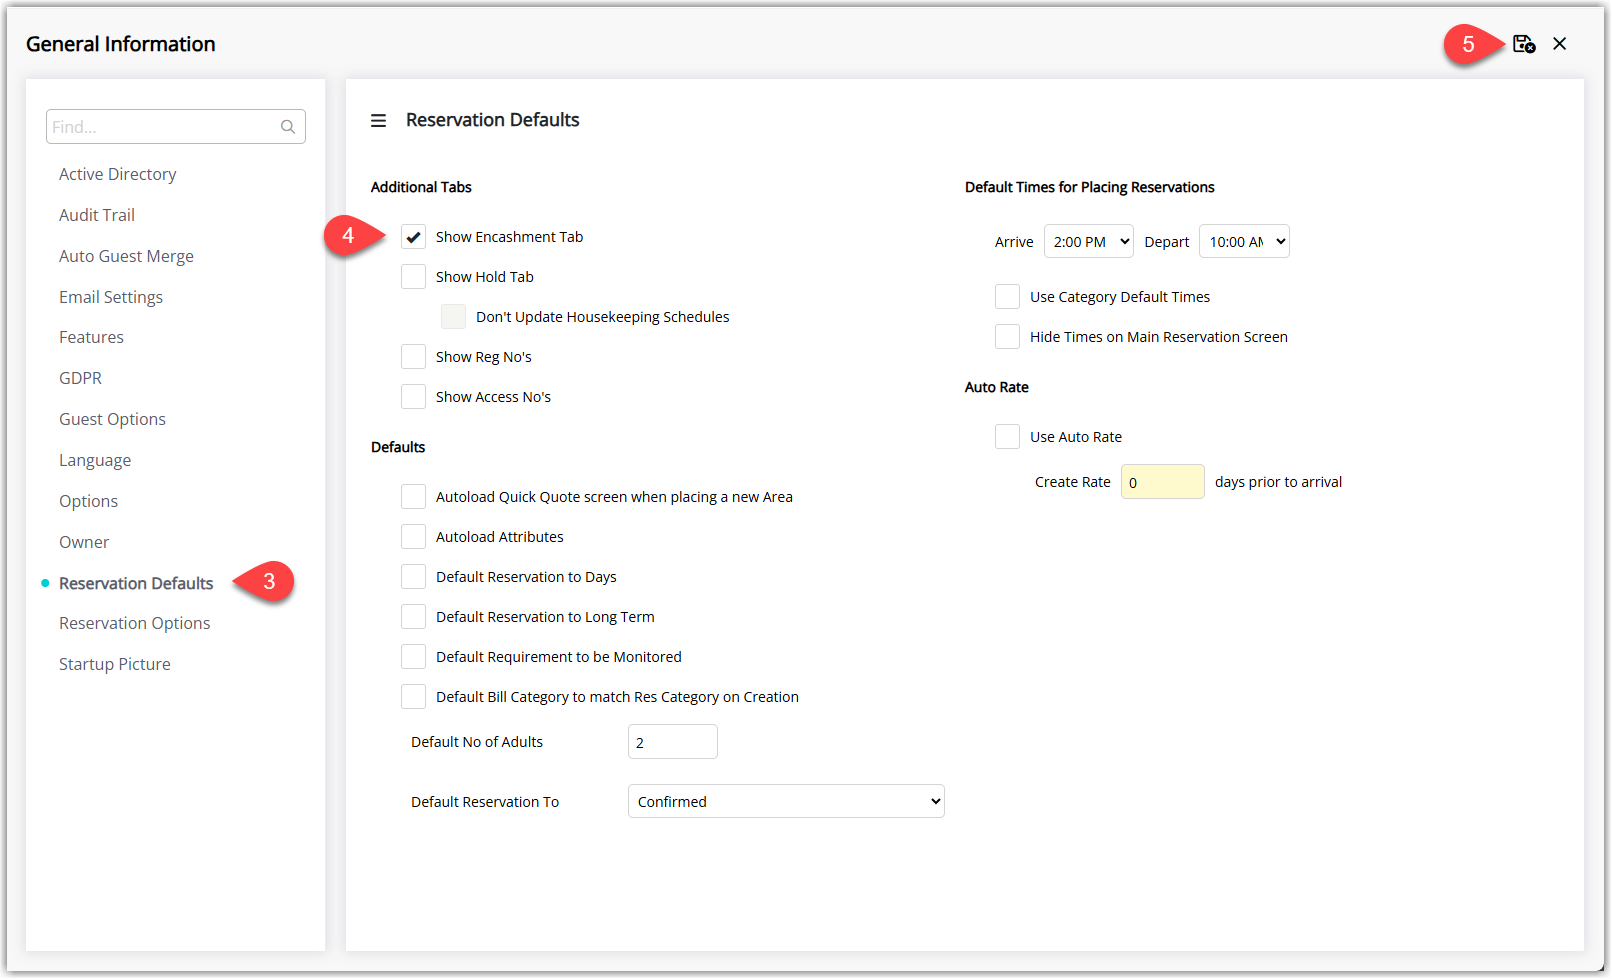1612x979 pixels.
Task: Open GDPR settings
Action: coord(81,378)
